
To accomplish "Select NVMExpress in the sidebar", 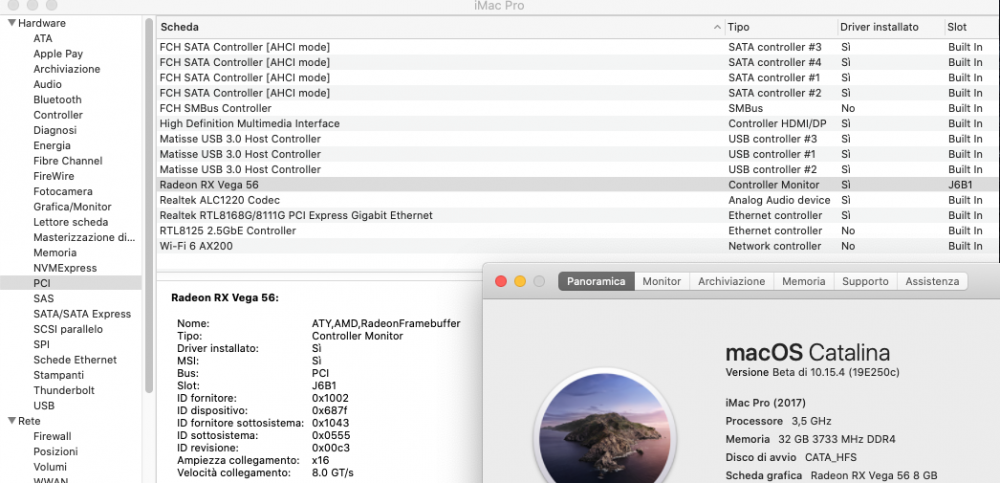I will pos(65,268).
